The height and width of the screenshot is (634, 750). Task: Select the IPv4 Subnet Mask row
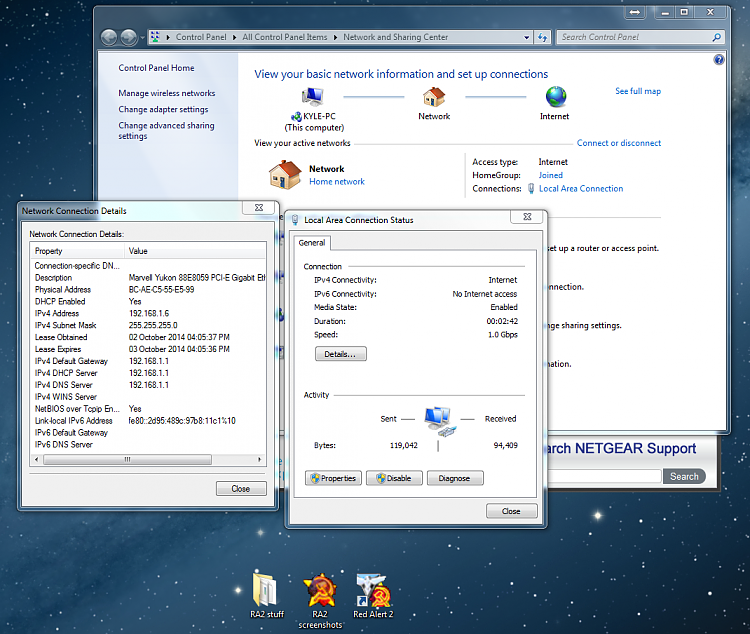click(148, 325)
